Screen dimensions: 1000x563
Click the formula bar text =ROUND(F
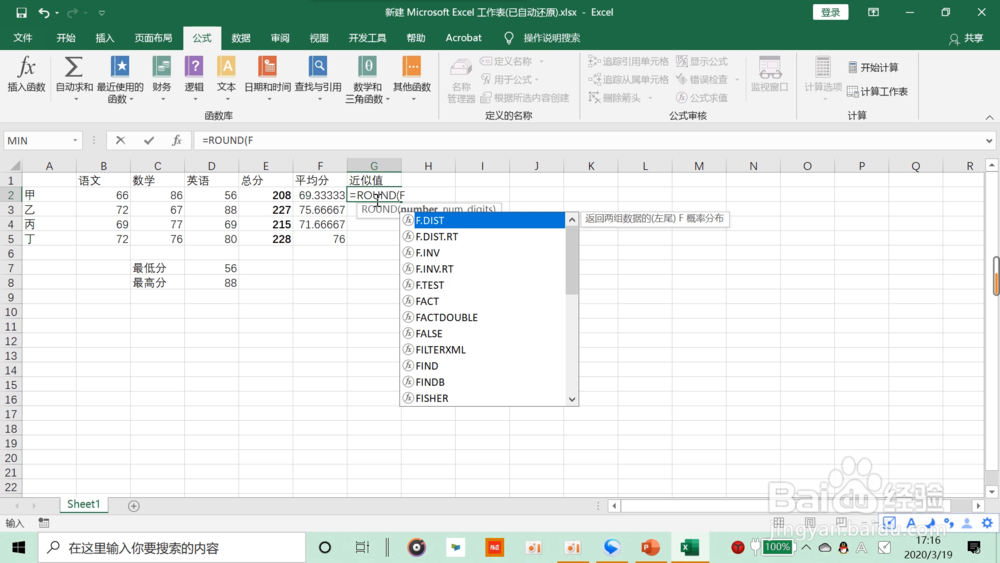pyautogui.click(x=228, y=140)
